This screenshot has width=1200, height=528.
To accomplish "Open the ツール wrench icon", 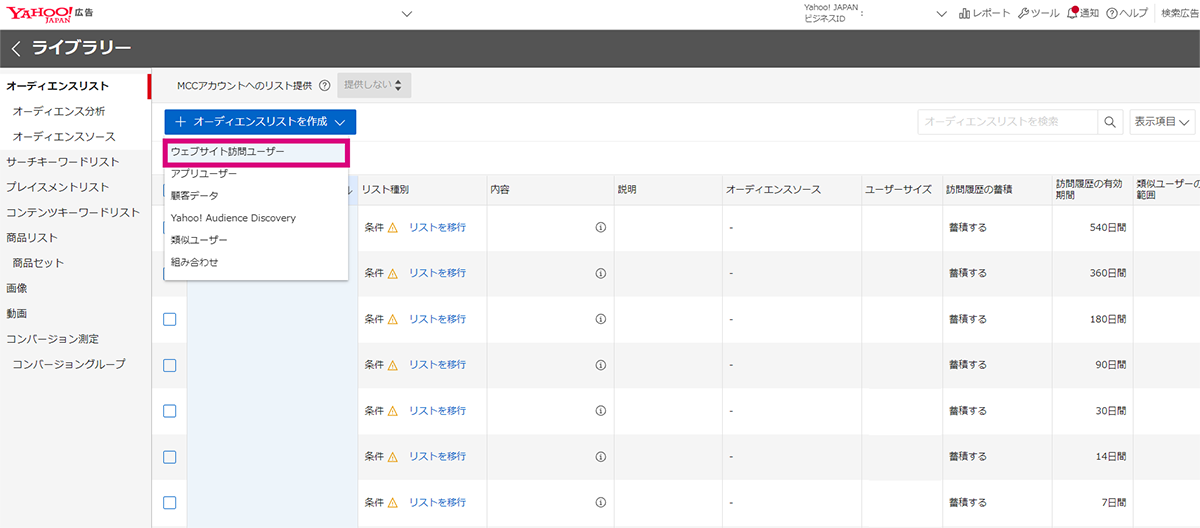I will pos(1023,14).
